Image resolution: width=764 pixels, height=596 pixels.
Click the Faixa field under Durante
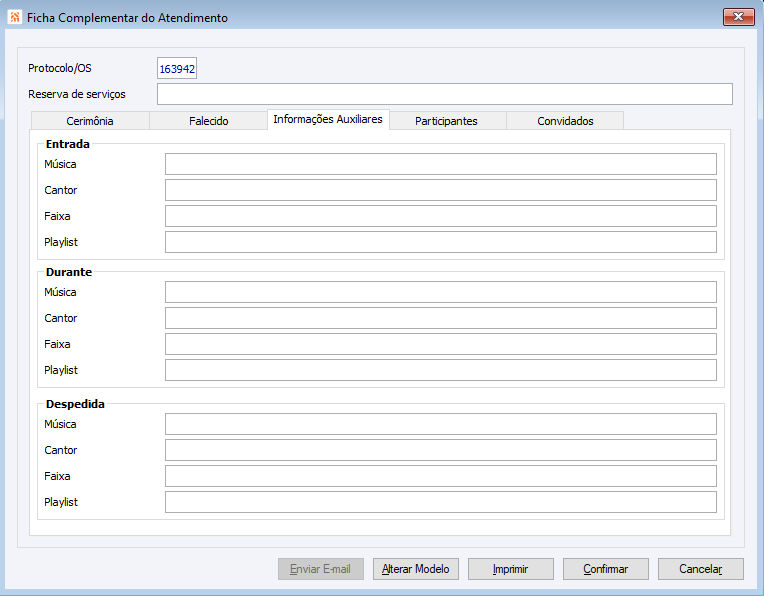(440, 344)
